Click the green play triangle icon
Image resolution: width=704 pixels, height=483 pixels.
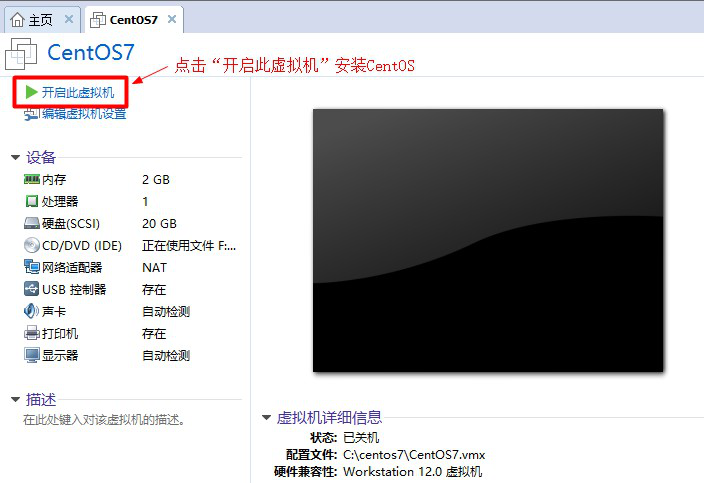(x=31, y=92)
